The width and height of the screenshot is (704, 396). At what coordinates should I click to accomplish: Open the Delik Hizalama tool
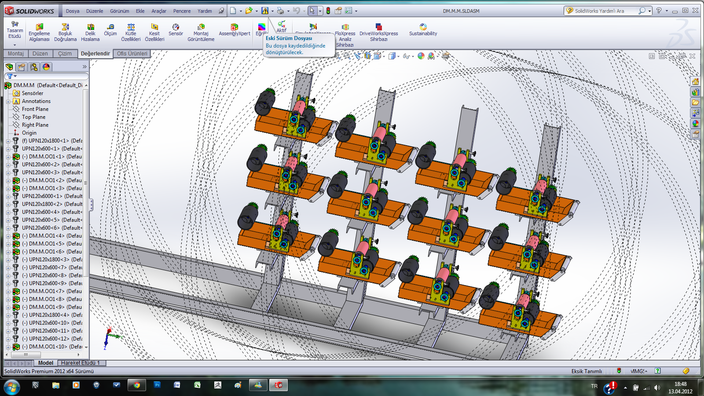[x=90, y=33]
